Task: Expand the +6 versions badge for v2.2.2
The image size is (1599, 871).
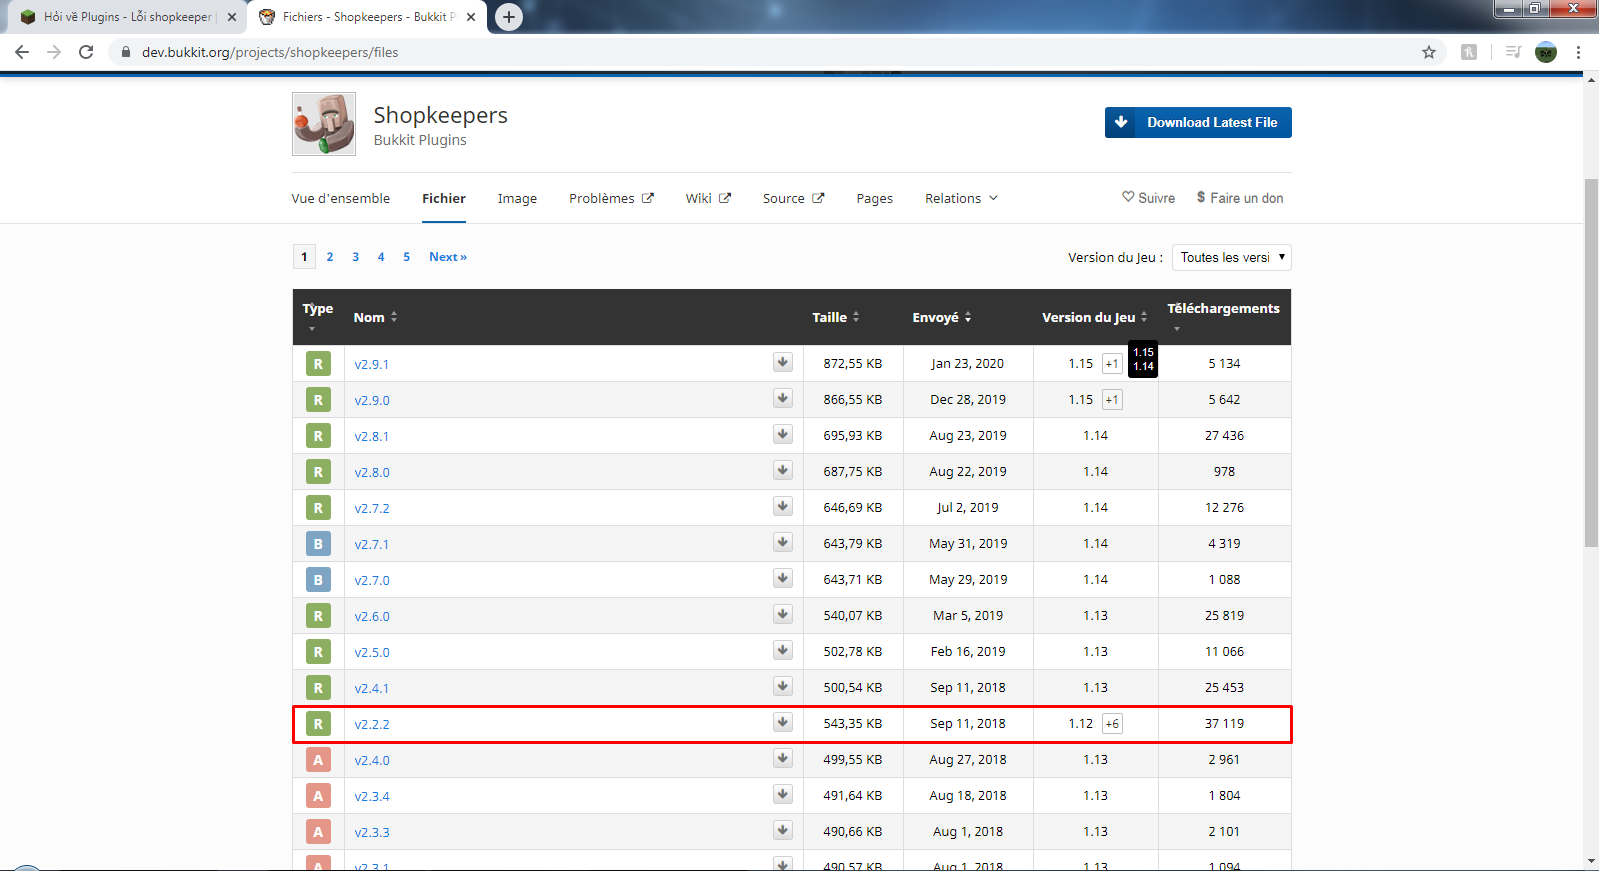Action: click(1112, 724)
